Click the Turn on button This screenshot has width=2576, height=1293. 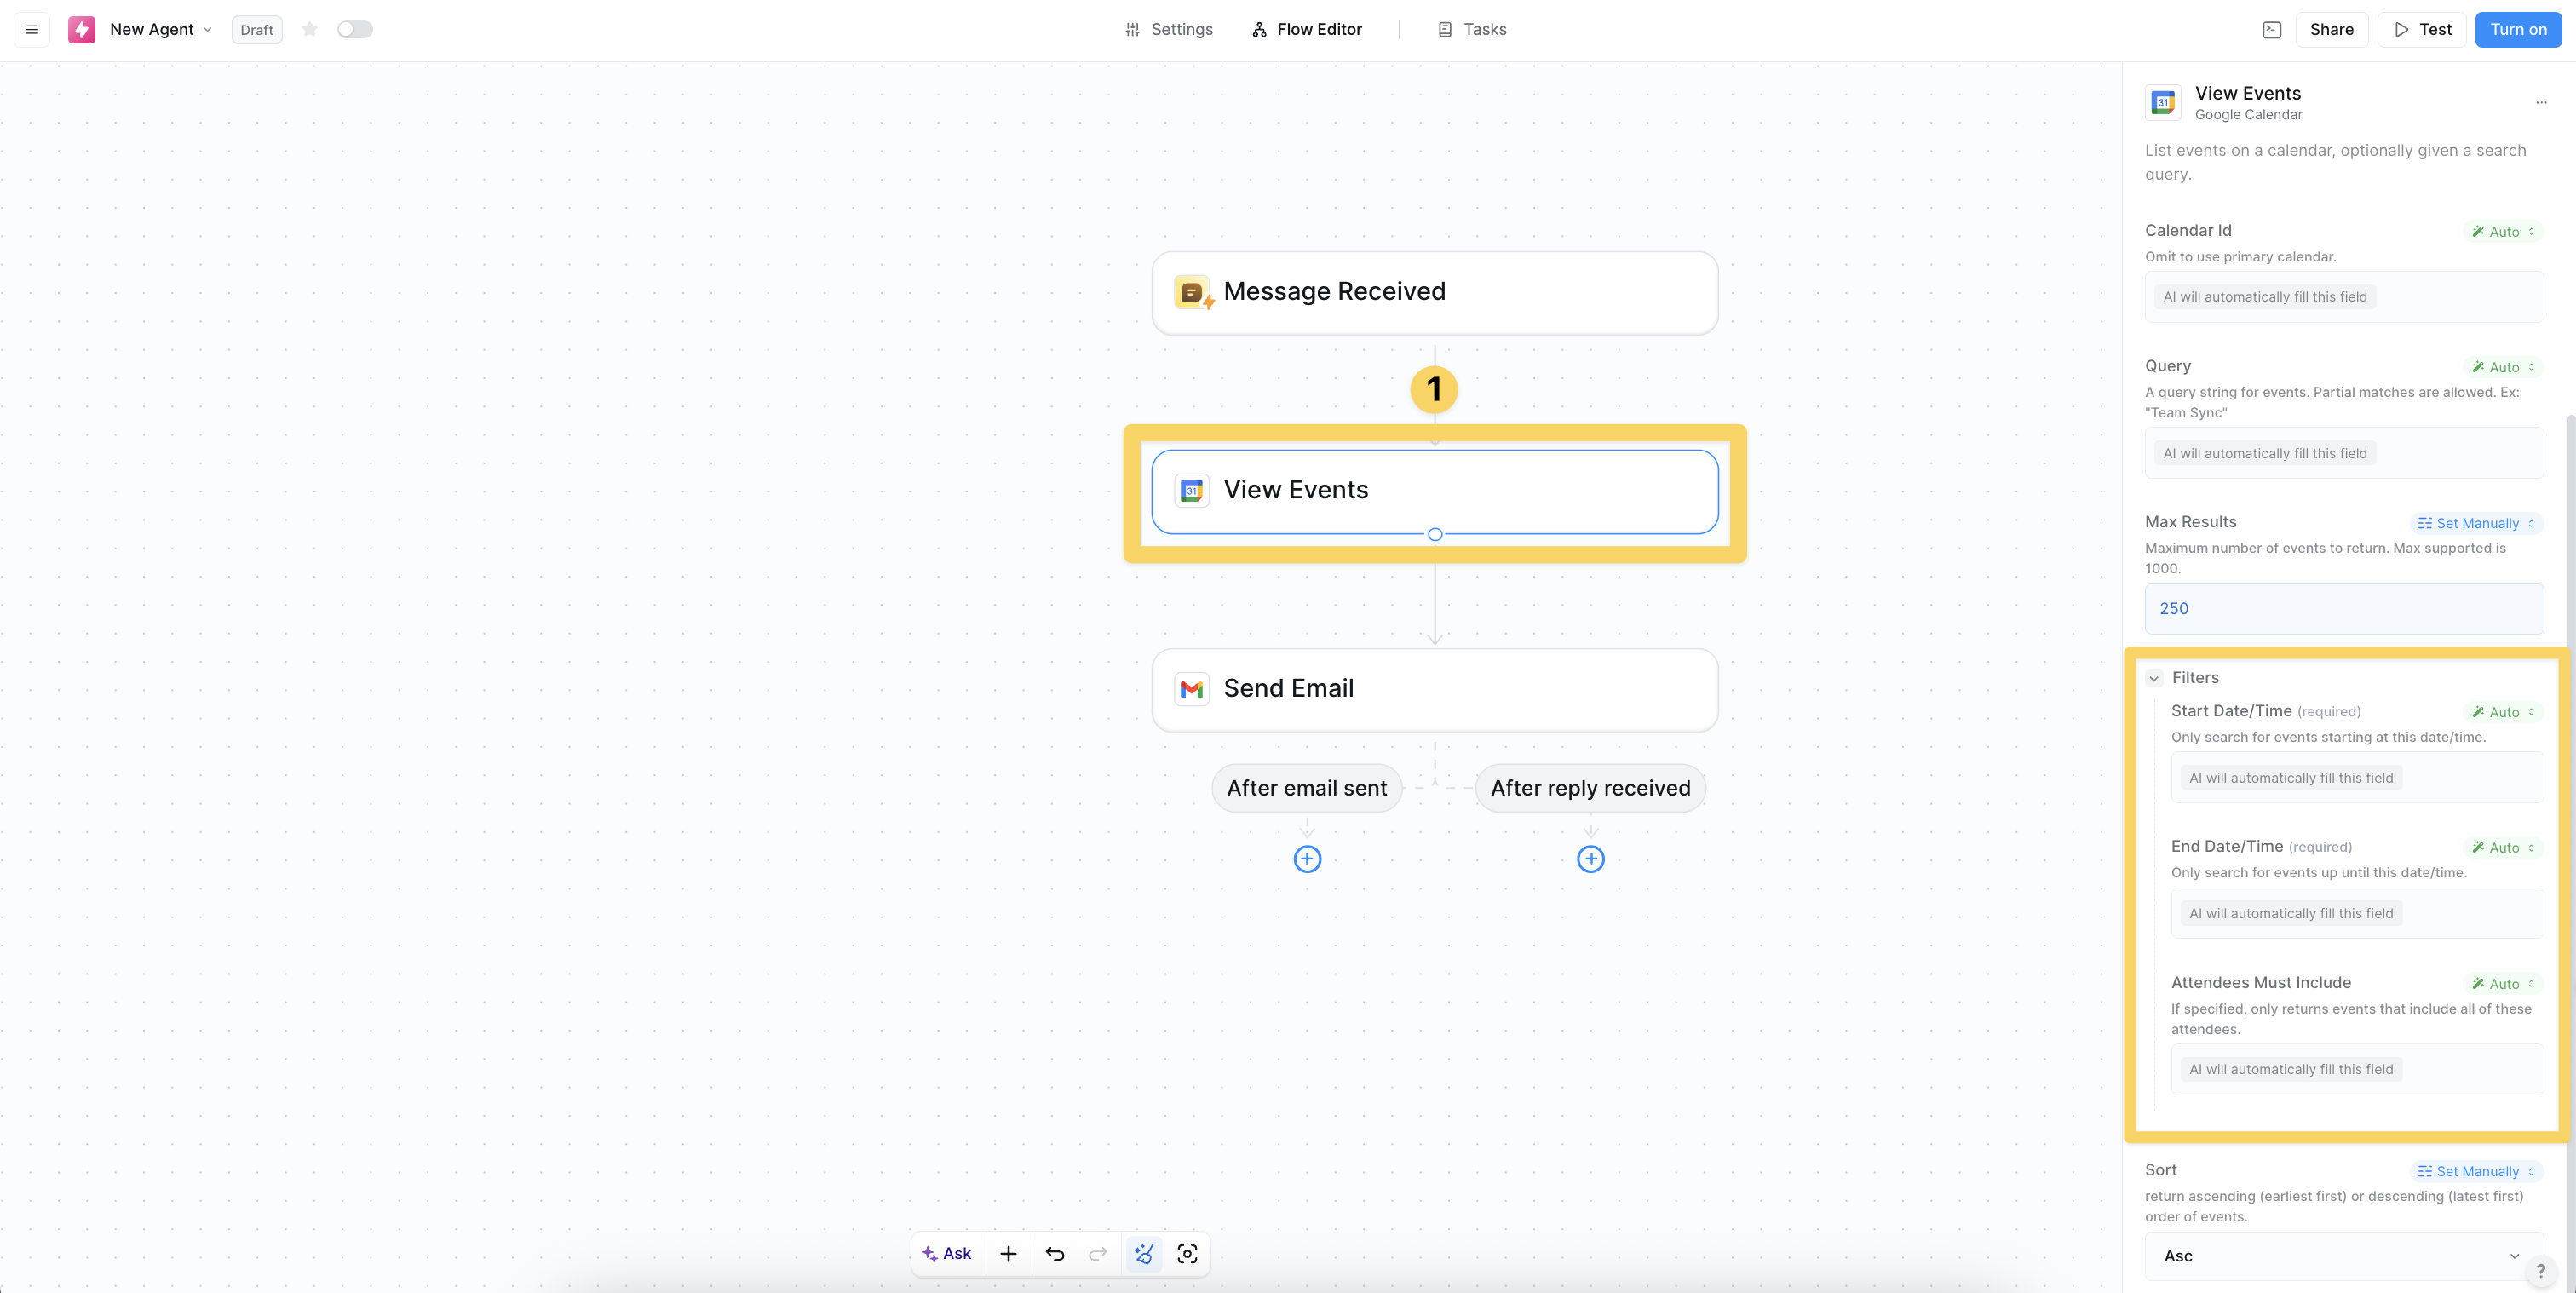coord(2517,29)
